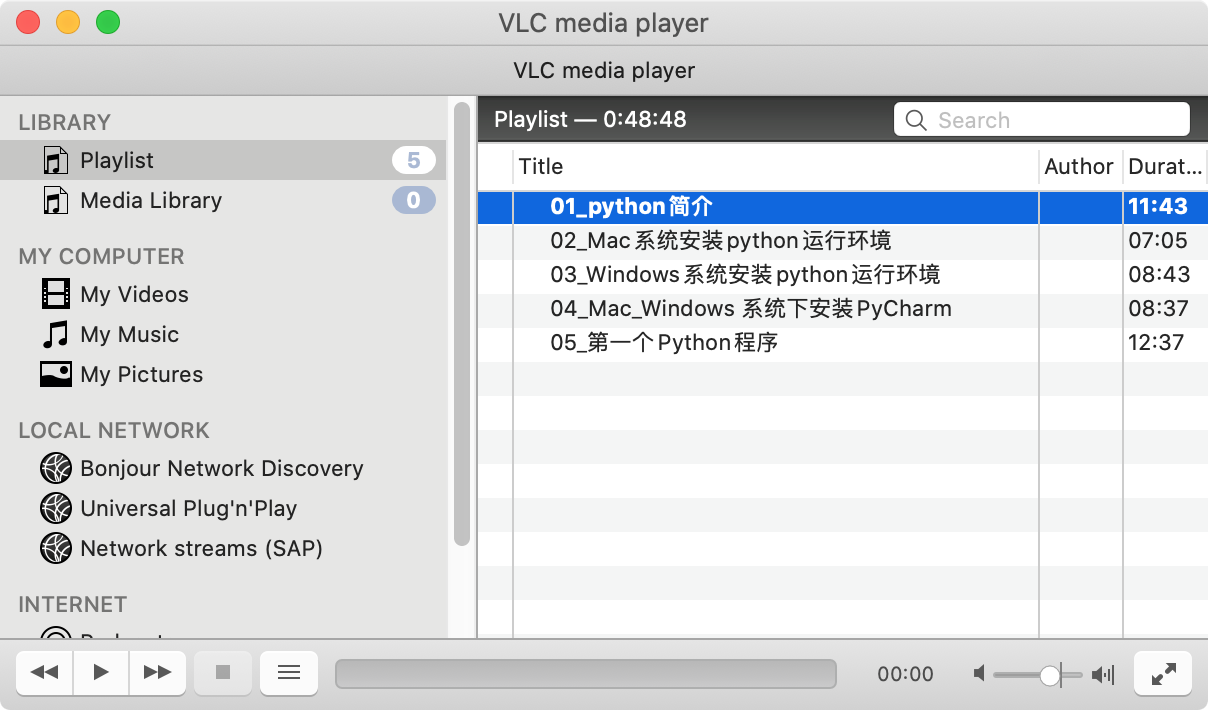Click the 12:37 duration cell
The image size is (1208, 710).
click(x=1158, y=342)
